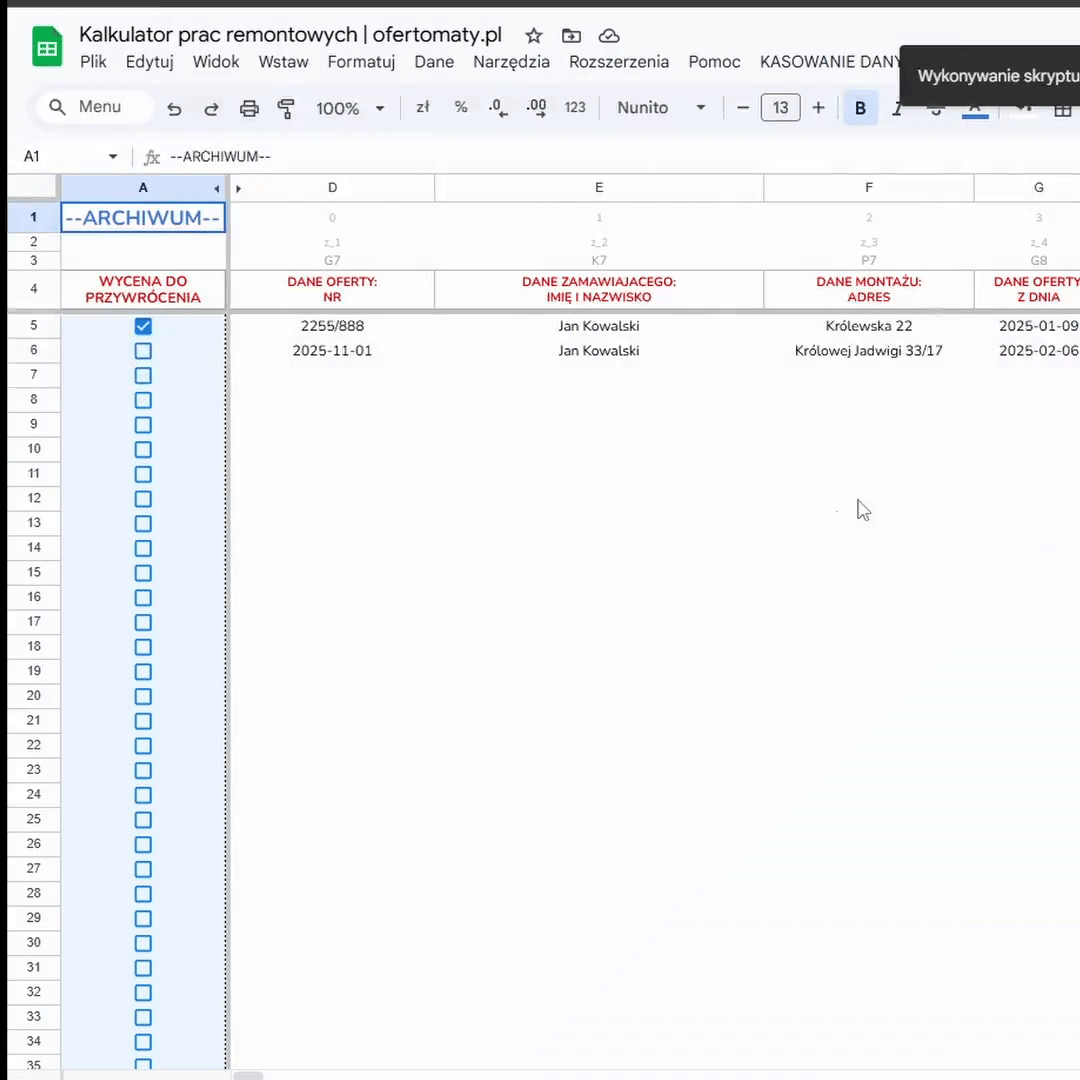Click the redo arrow icon

coord(211,108)
